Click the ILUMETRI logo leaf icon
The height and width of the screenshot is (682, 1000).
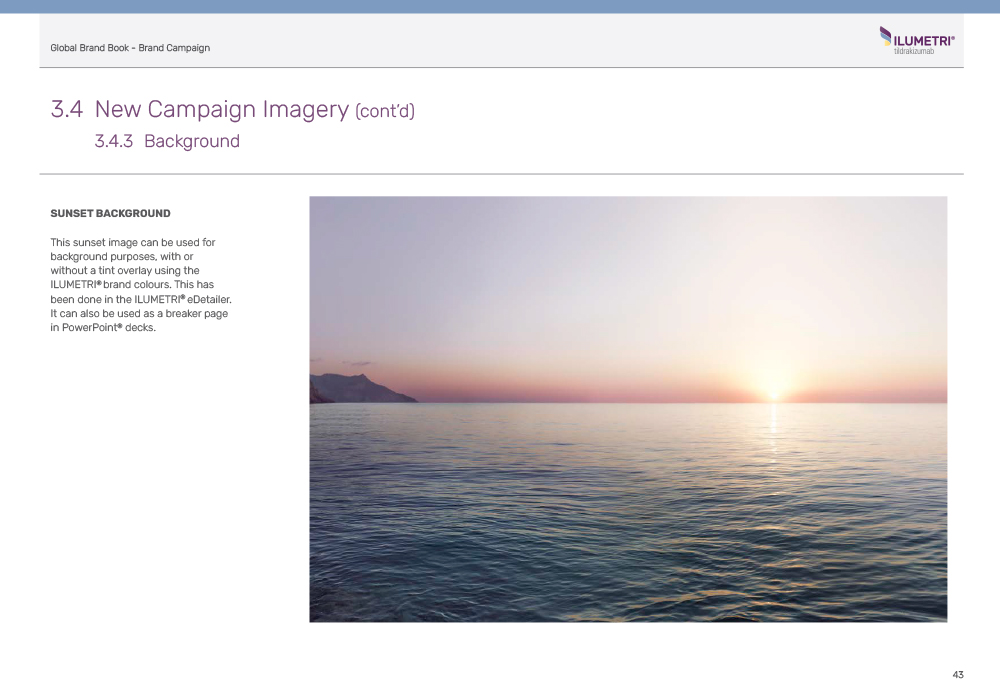pos(885,37)
